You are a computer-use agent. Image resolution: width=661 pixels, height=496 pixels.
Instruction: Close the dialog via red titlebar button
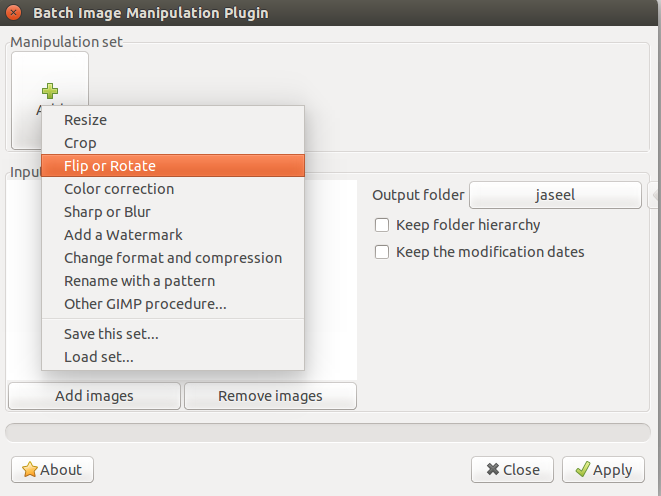(x=13, y=13)
